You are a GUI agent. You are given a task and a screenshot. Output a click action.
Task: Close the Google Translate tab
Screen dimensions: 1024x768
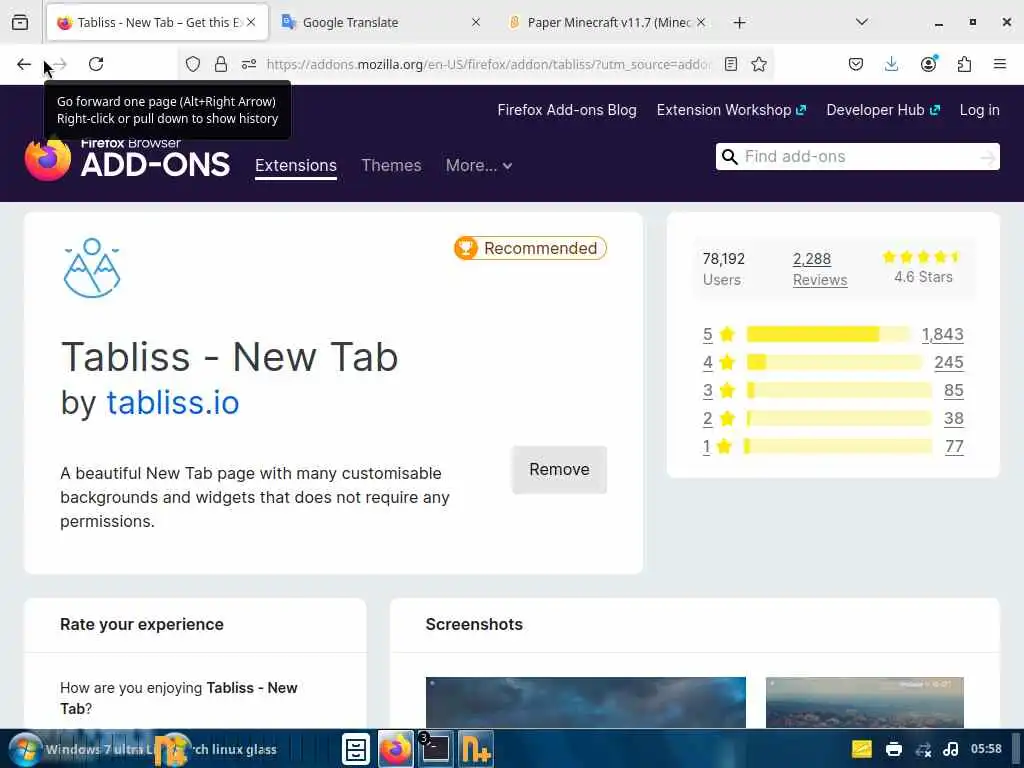[475, 22]
